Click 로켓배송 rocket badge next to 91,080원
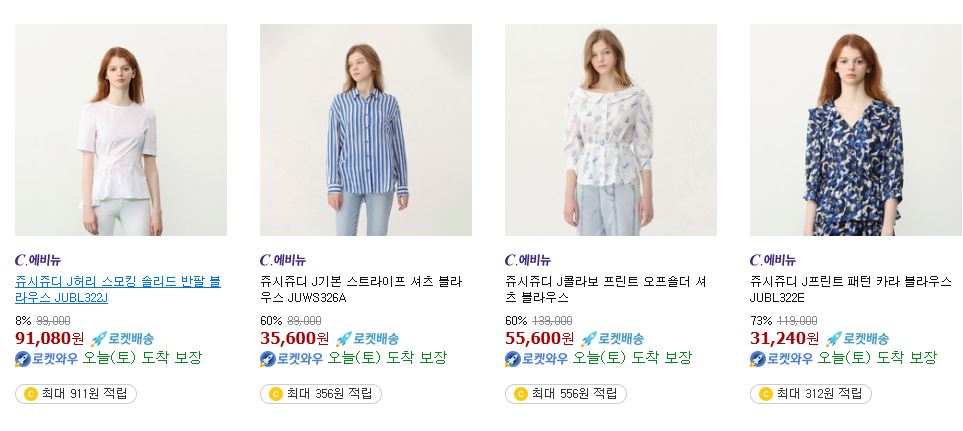 (x=122, y=338)
